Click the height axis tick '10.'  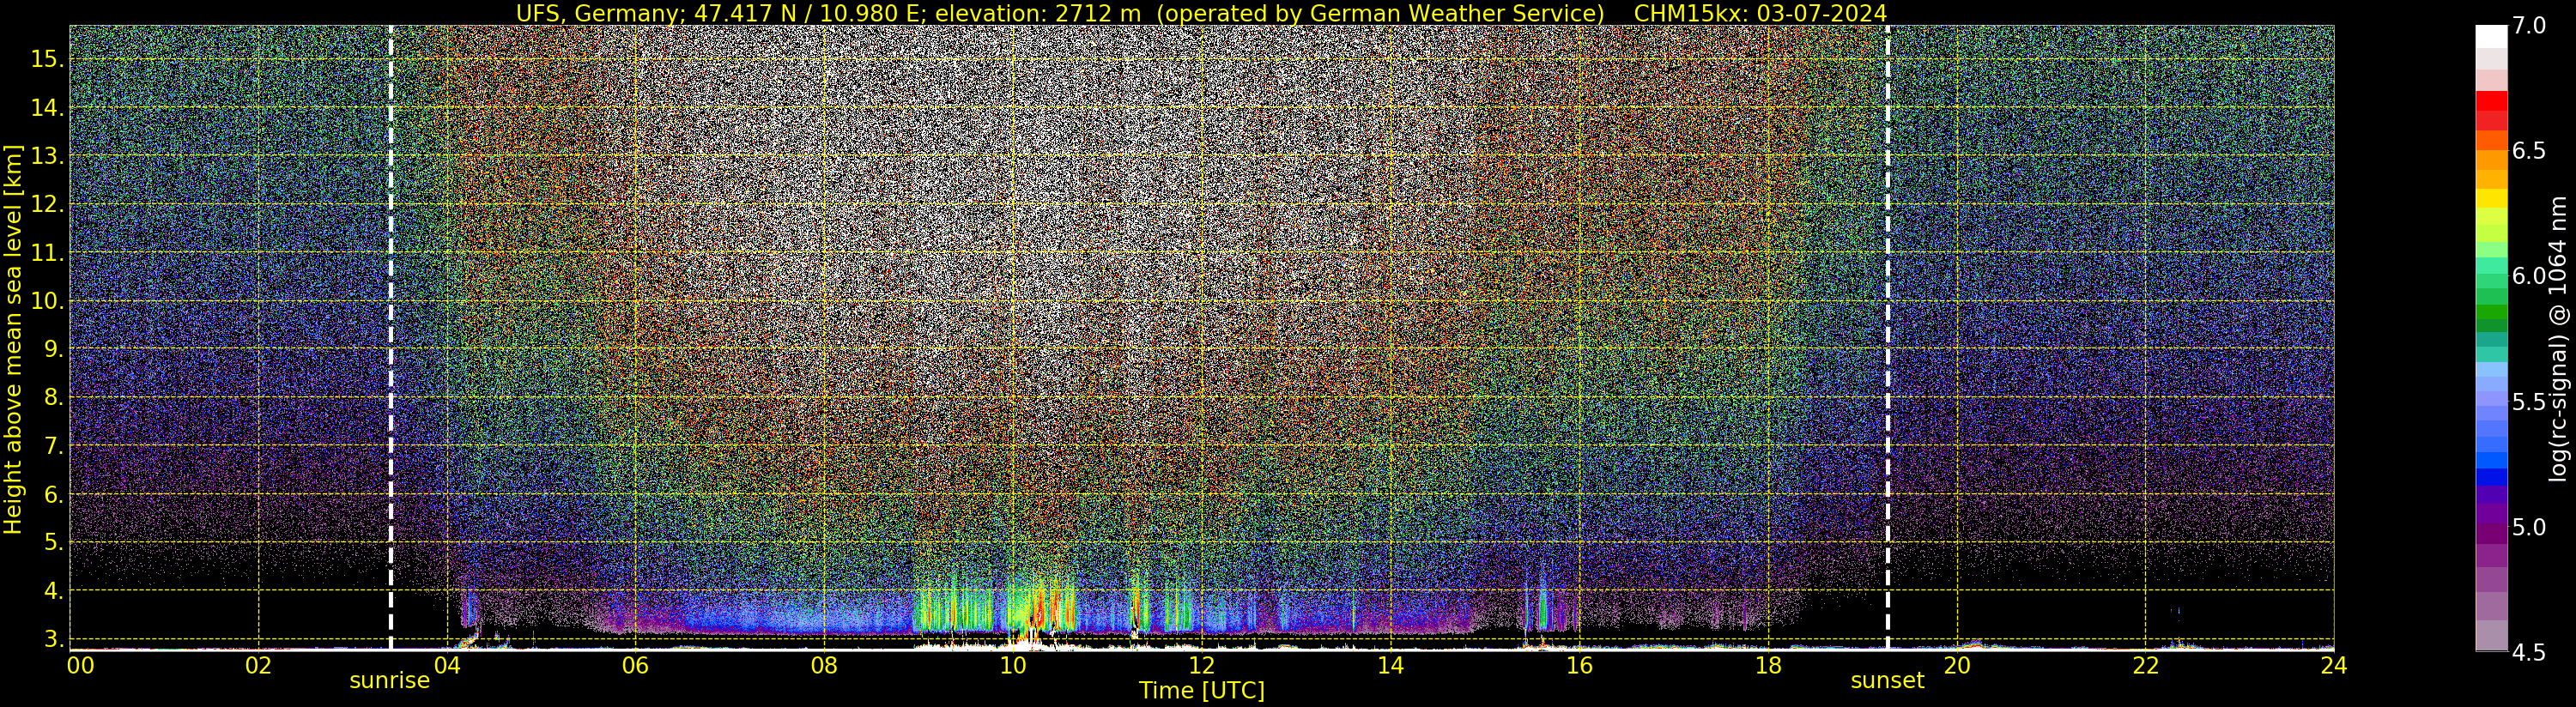[47, 301]
